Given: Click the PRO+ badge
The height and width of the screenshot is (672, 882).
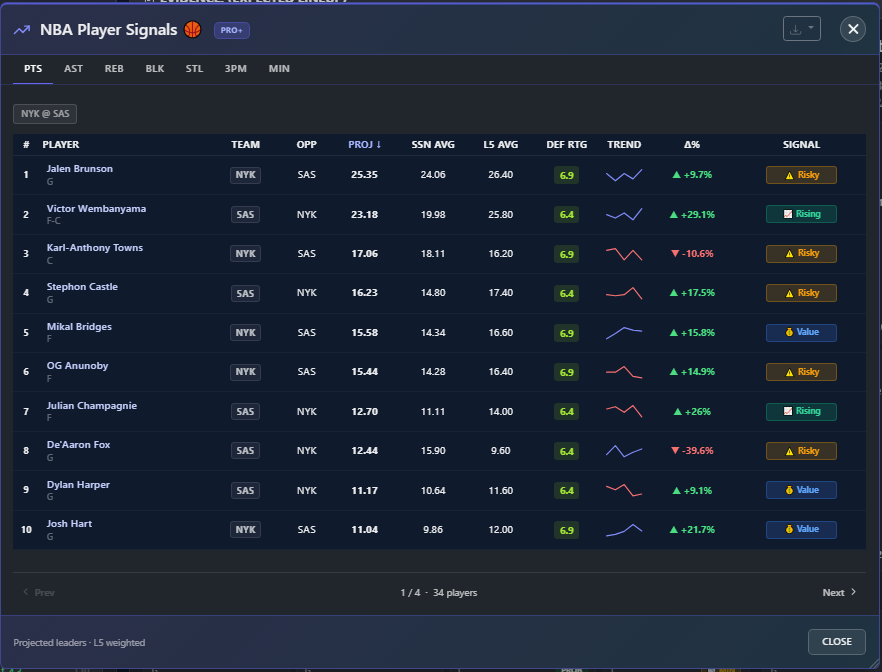Looking at the screenshot, I should (232, 30).
